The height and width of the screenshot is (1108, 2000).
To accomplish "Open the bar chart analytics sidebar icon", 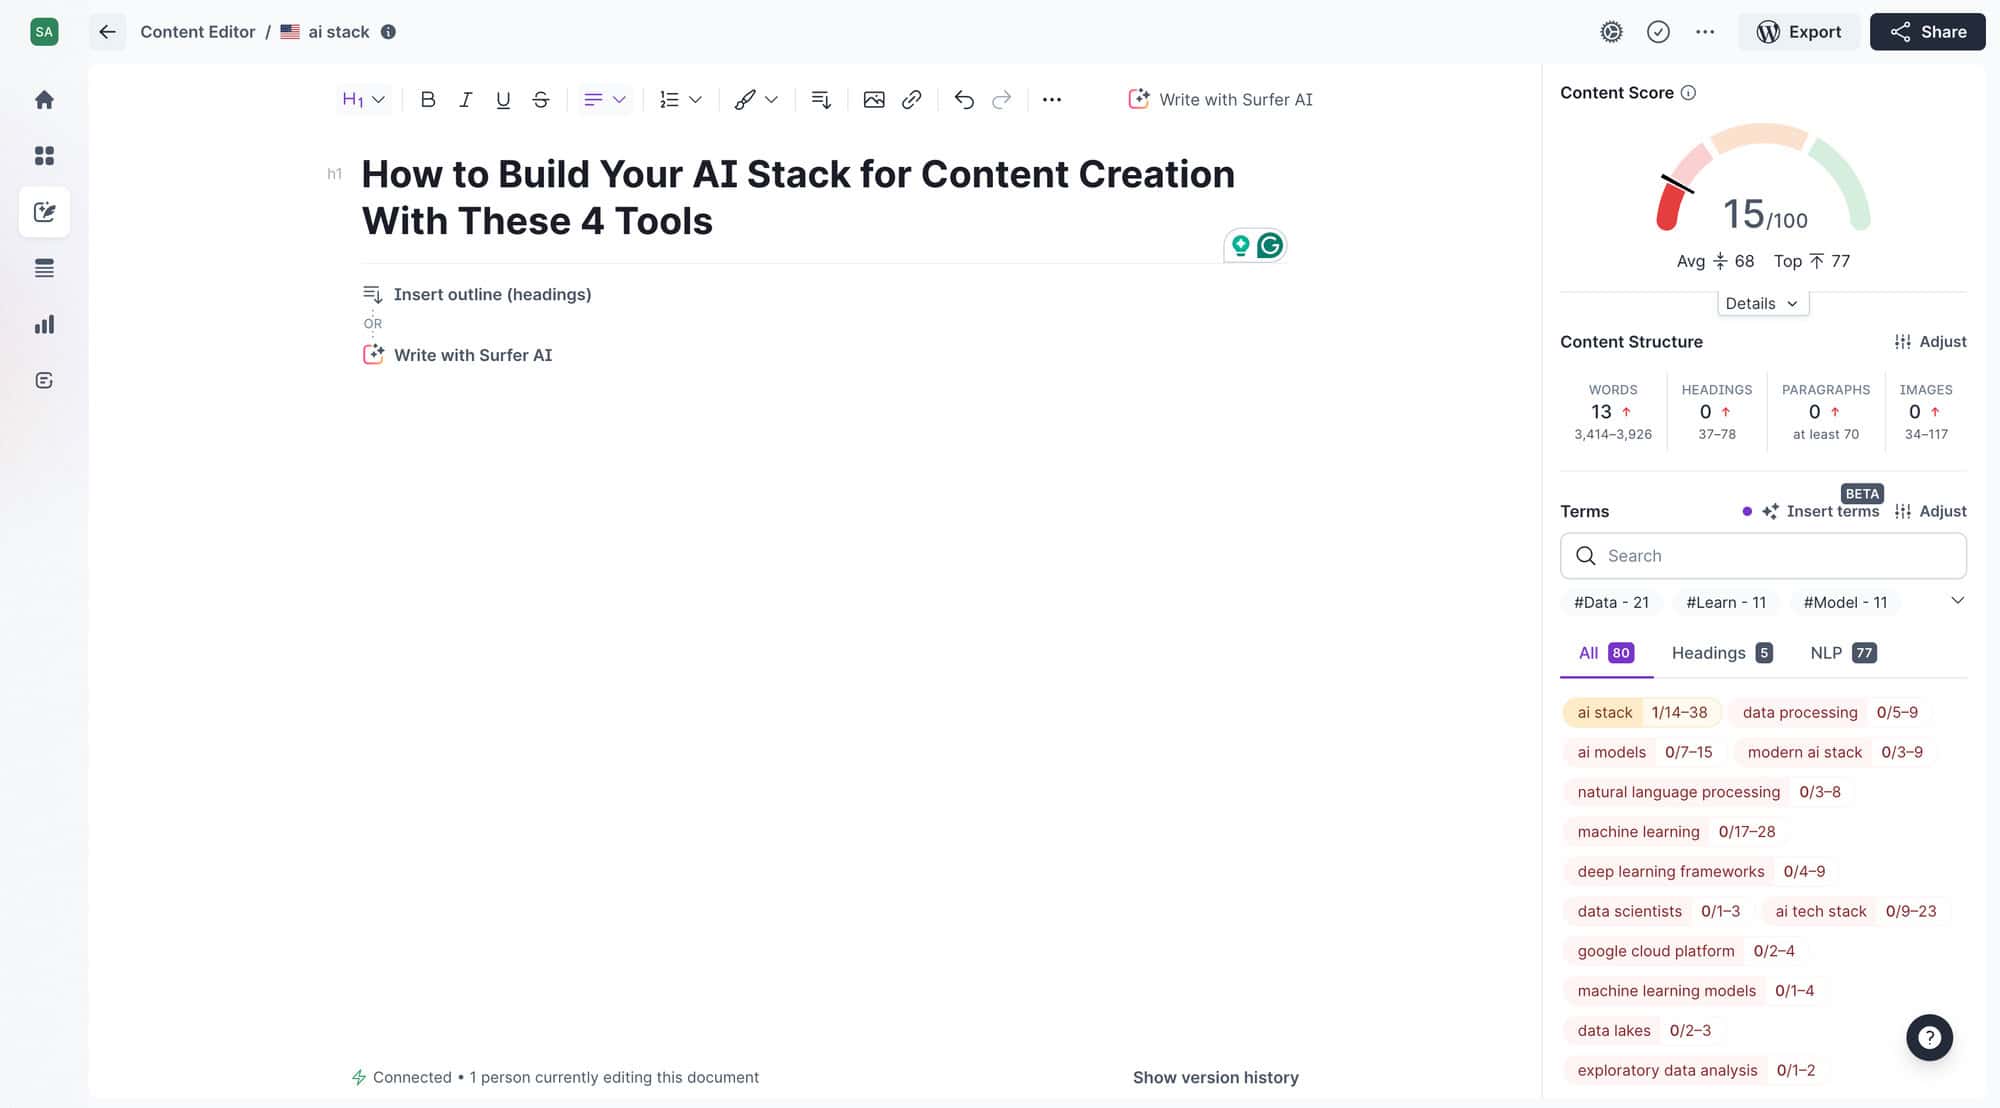I will click(x=44, y=324).
